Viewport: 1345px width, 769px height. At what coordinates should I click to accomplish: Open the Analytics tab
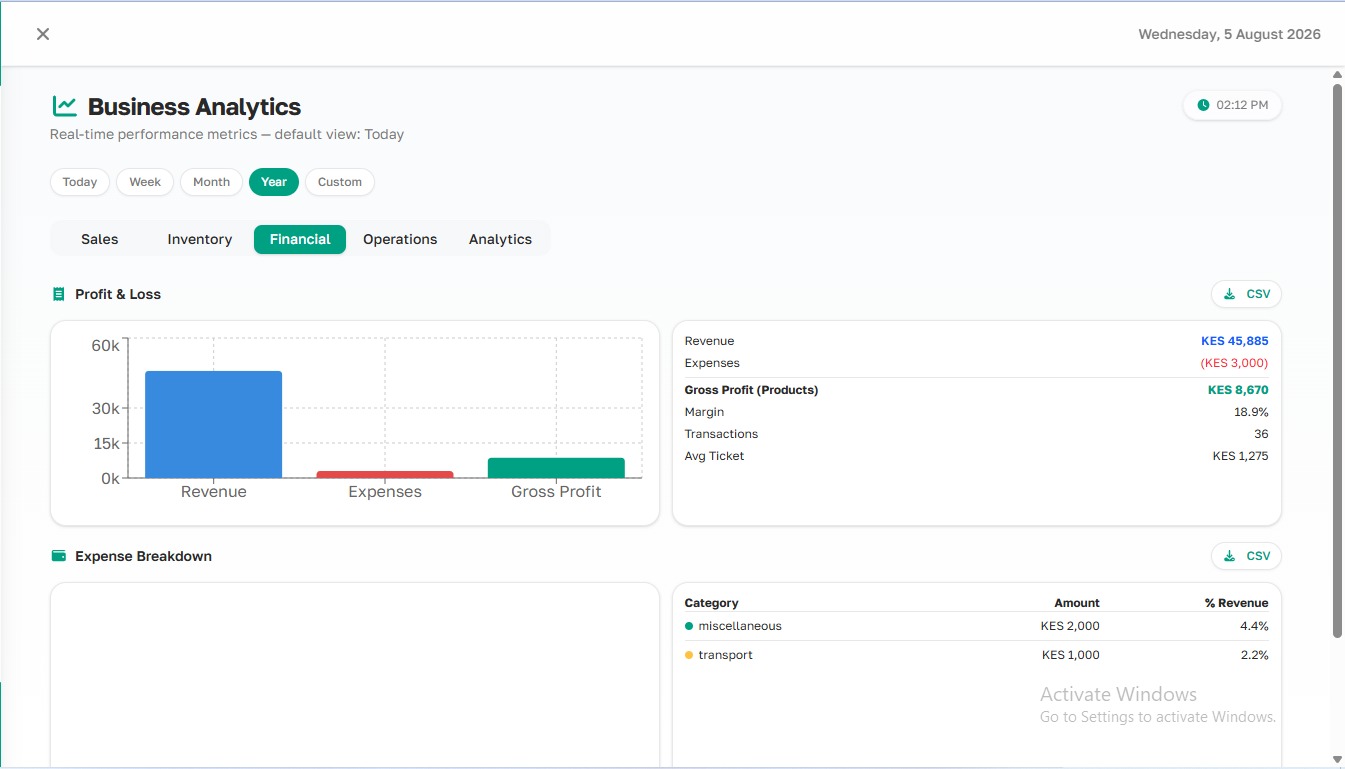point(500,239)
